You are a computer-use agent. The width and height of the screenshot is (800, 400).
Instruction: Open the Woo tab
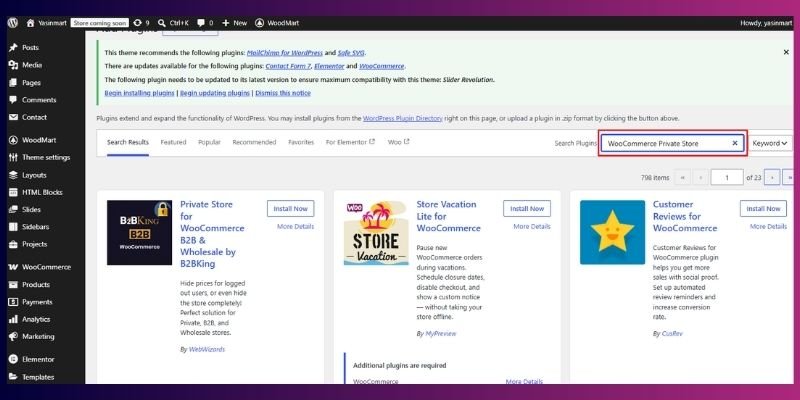click(x=398, y=142)
